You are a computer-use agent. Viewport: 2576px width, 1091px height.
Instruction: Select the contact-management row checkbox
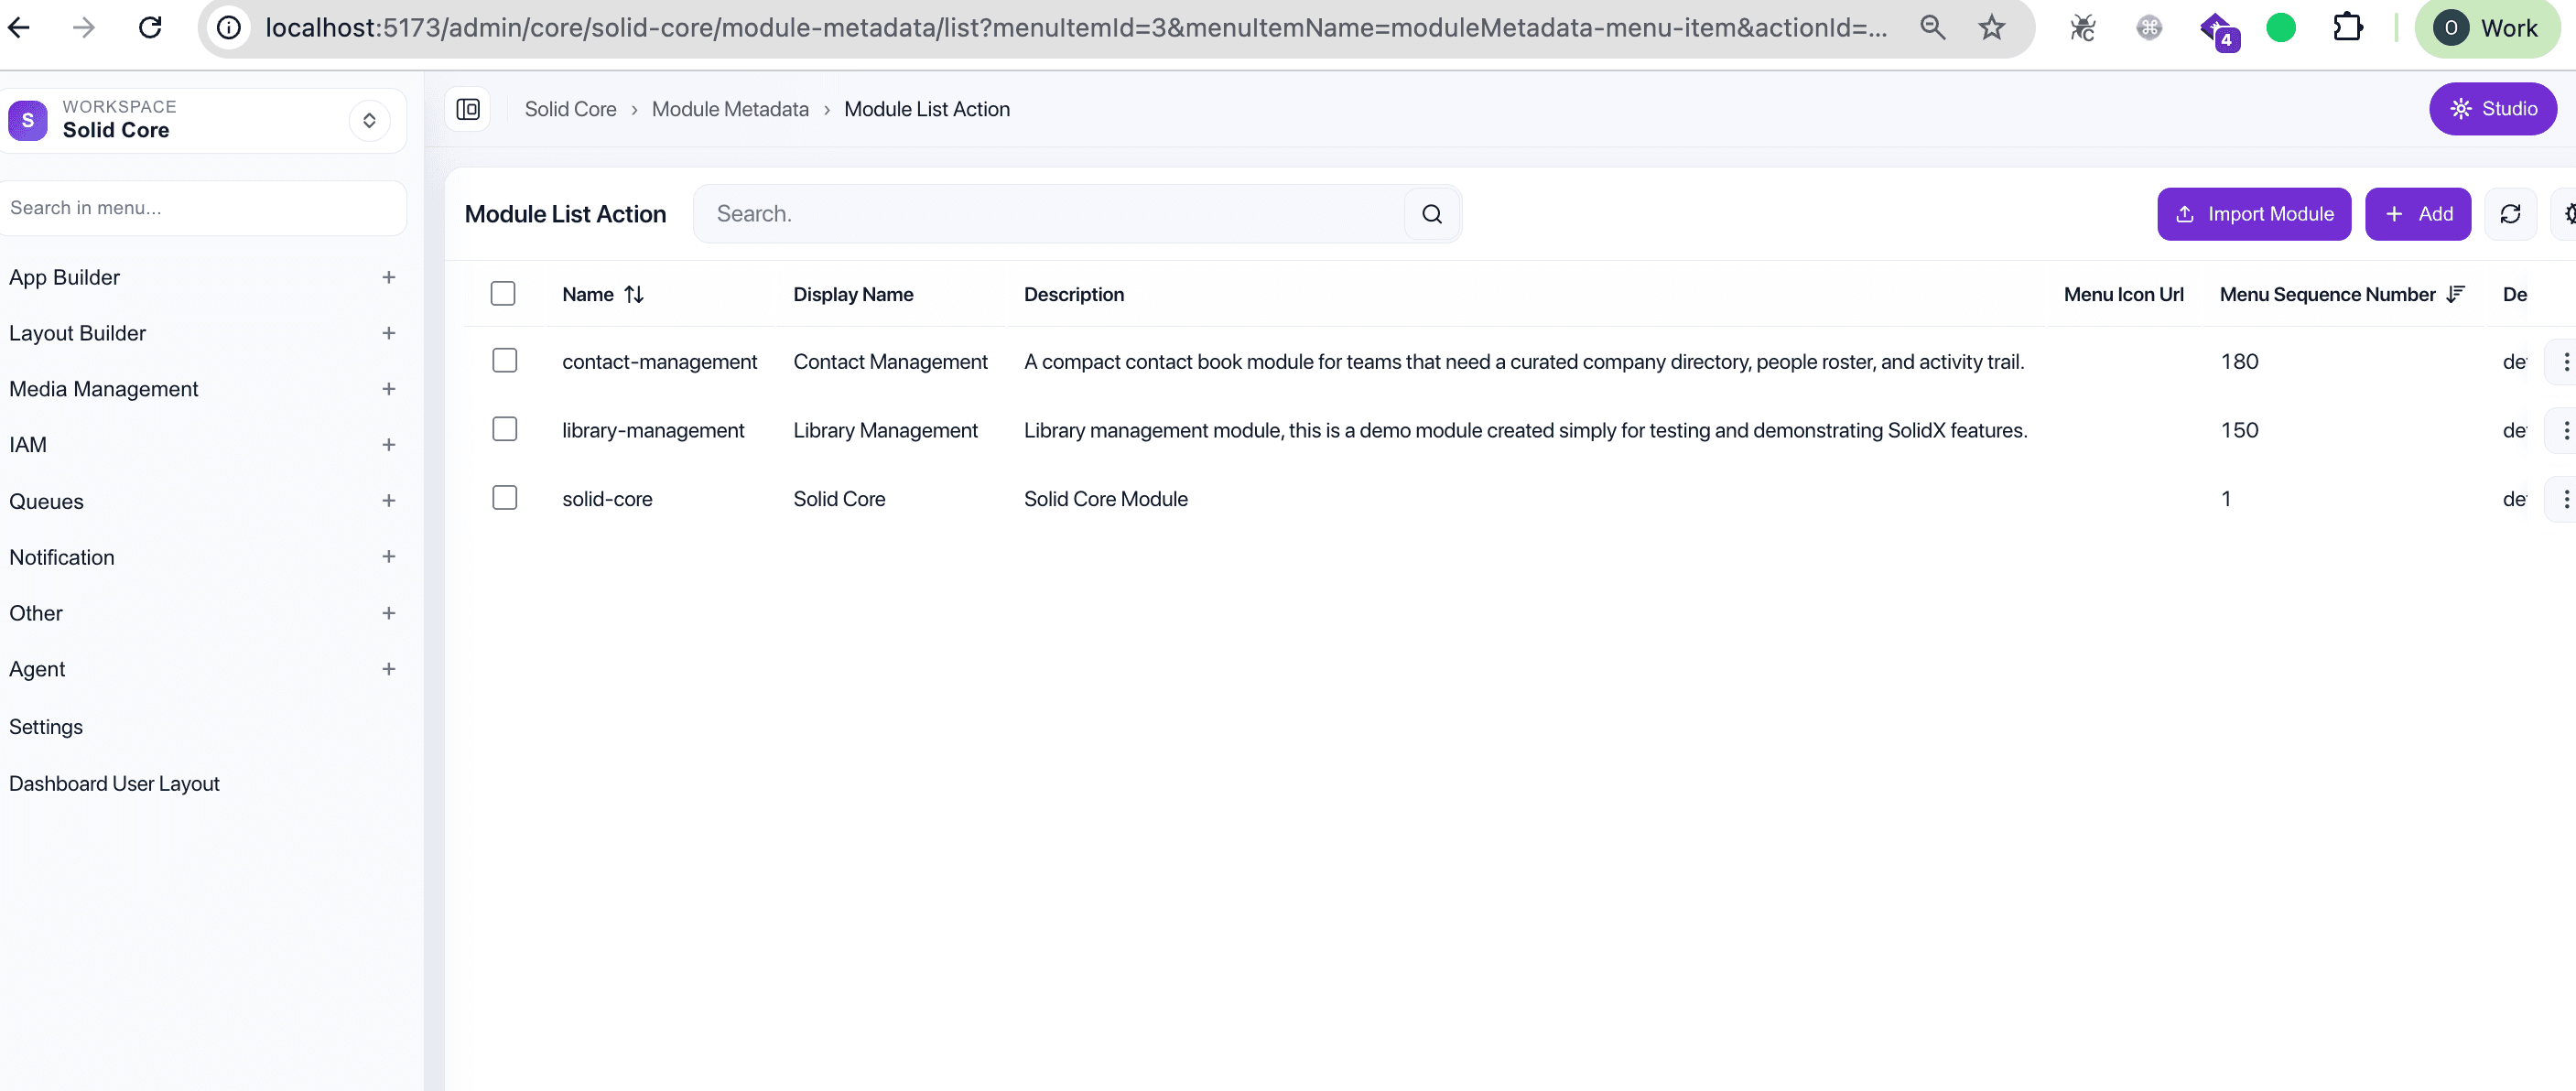pyautogui.click(x=504, y=360)
